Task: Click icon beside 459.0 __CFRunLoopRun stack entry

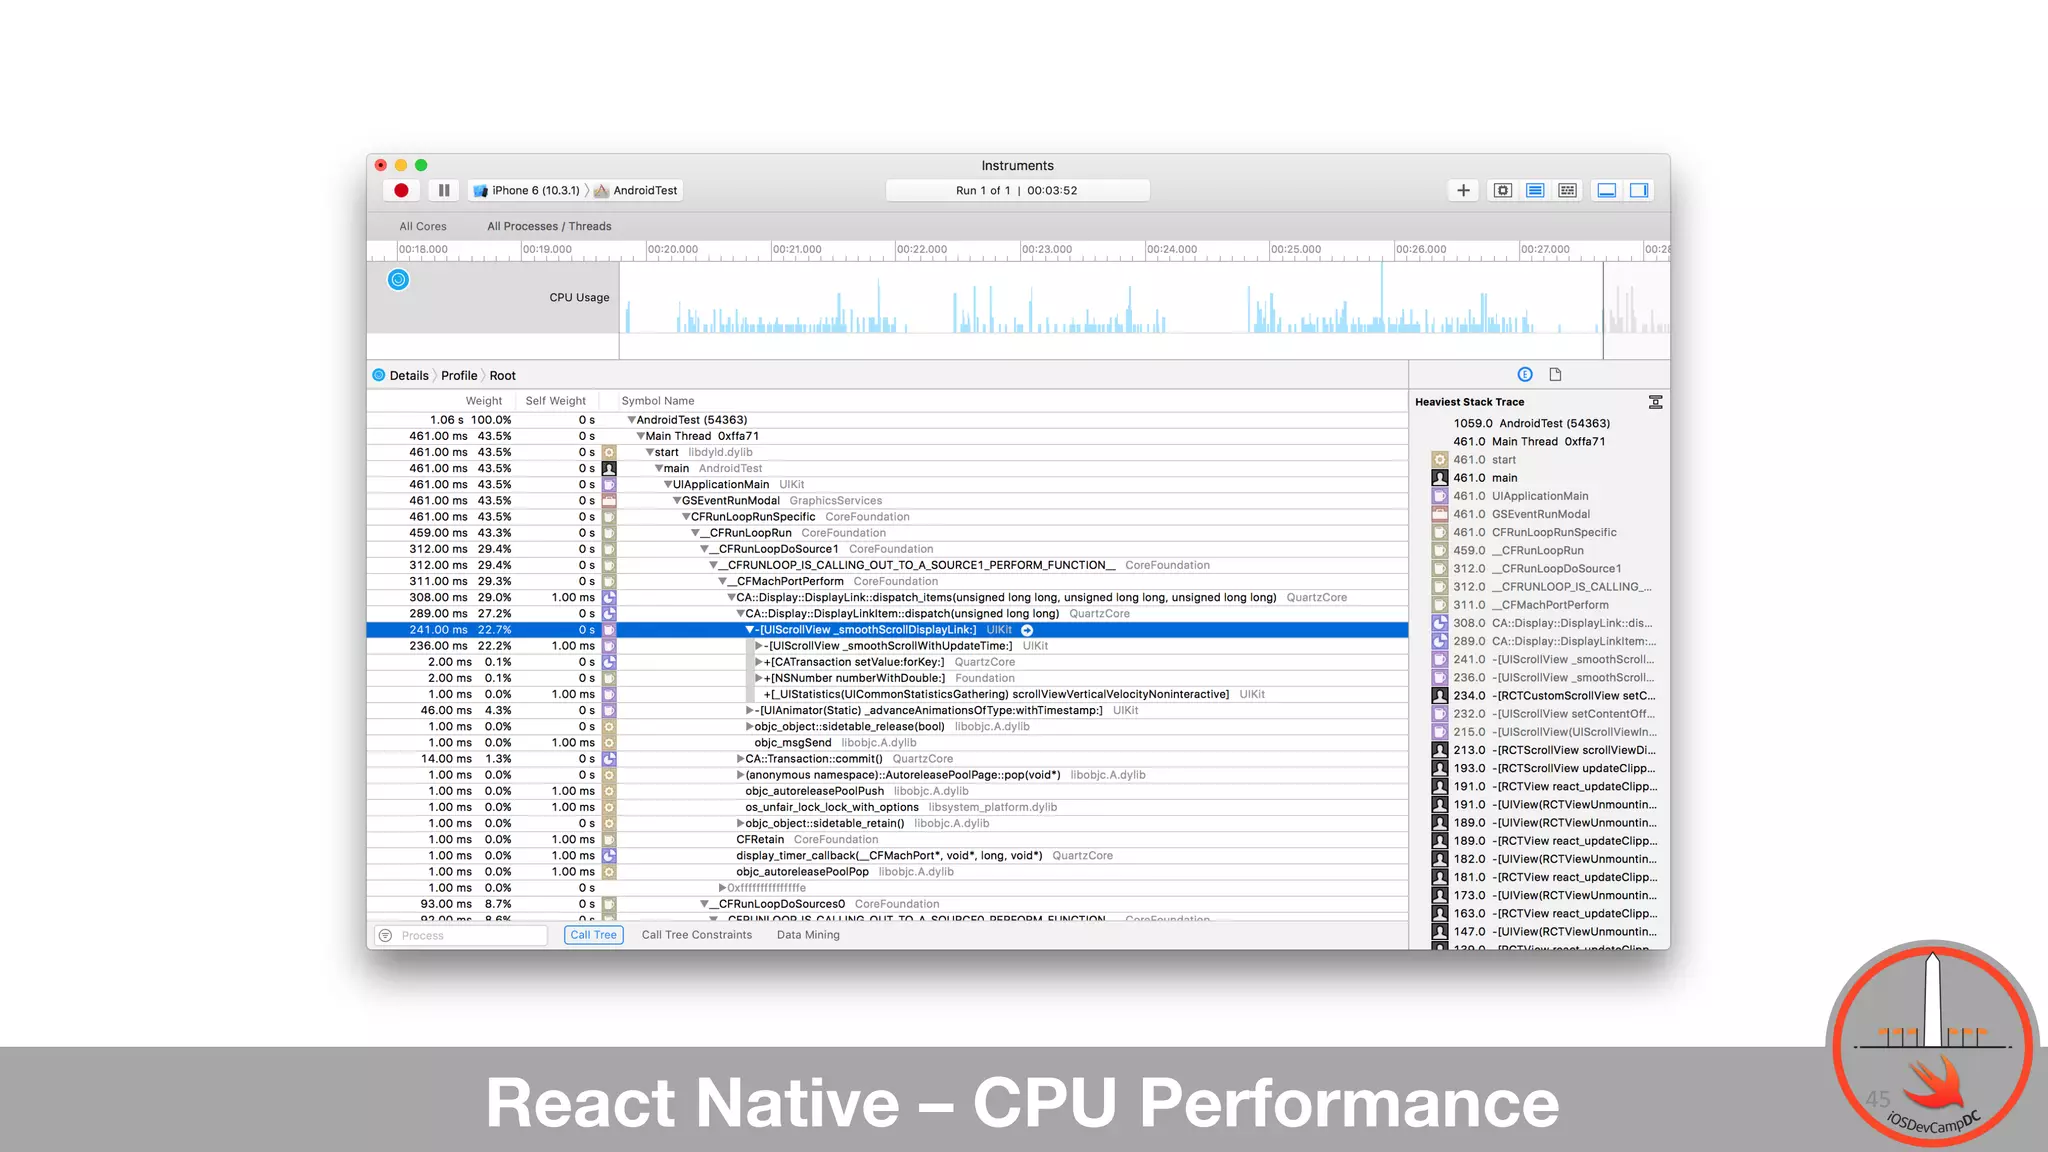Action: (x=1440, y=551)
